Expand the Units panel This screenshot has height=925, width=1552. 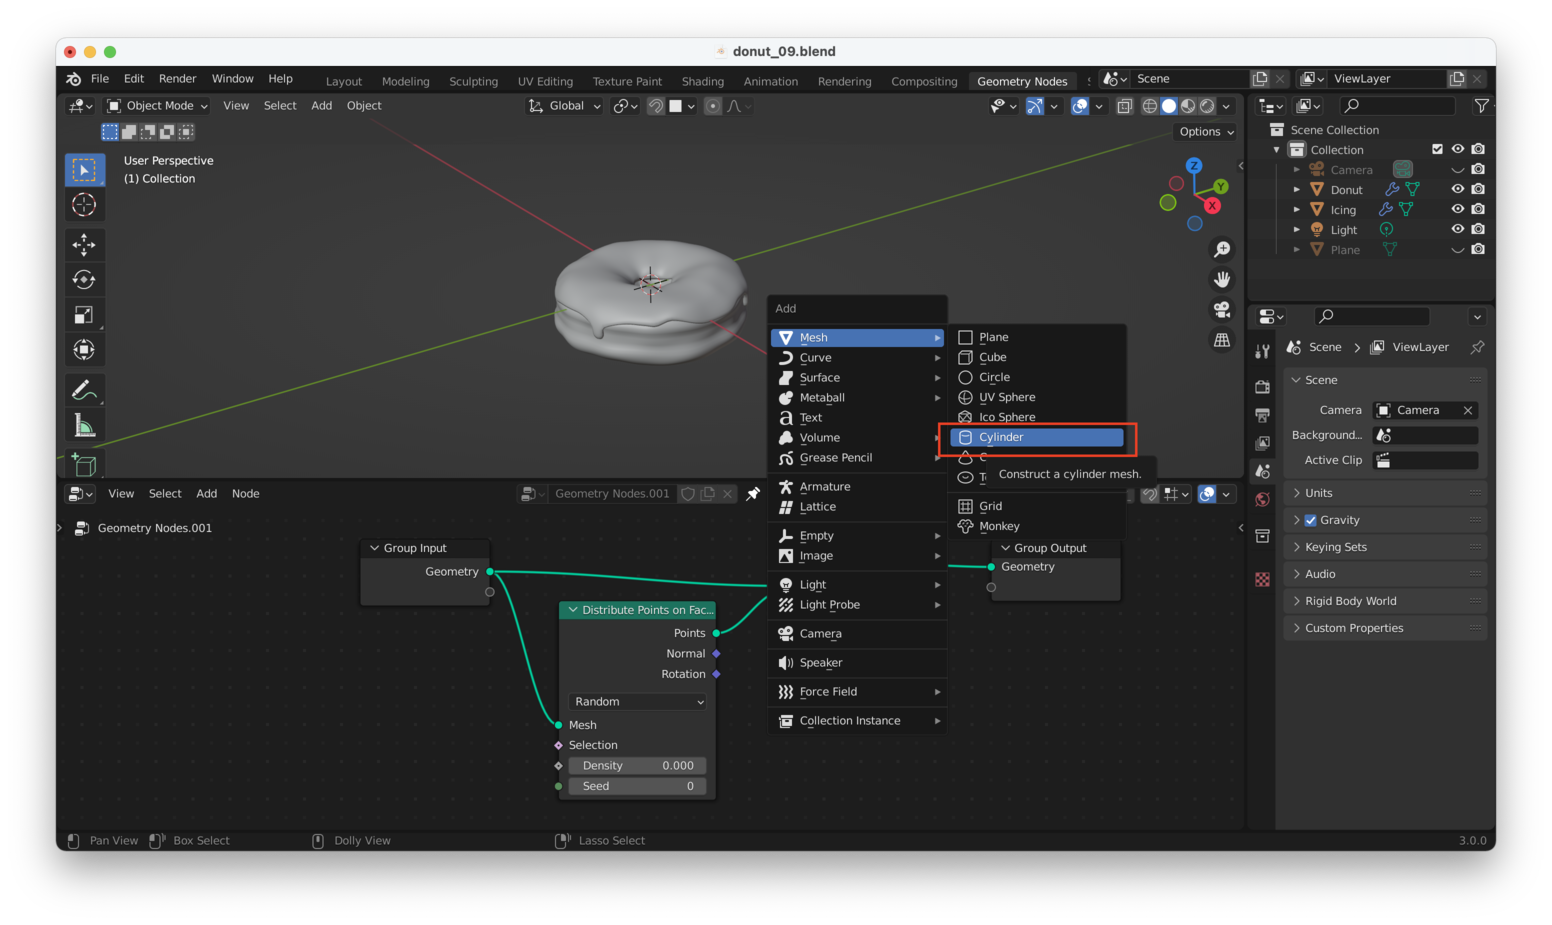(x=1318, y=493)
